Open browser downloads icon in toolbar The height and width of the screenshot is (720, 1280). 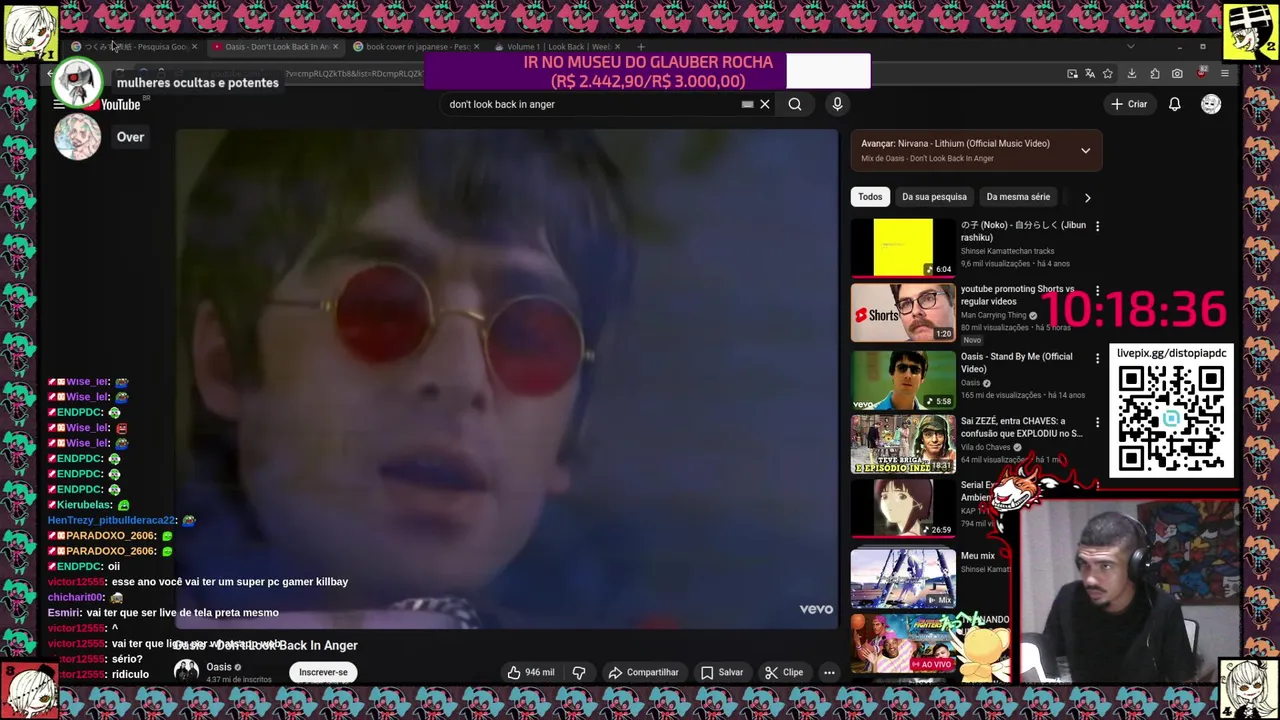1132,74
